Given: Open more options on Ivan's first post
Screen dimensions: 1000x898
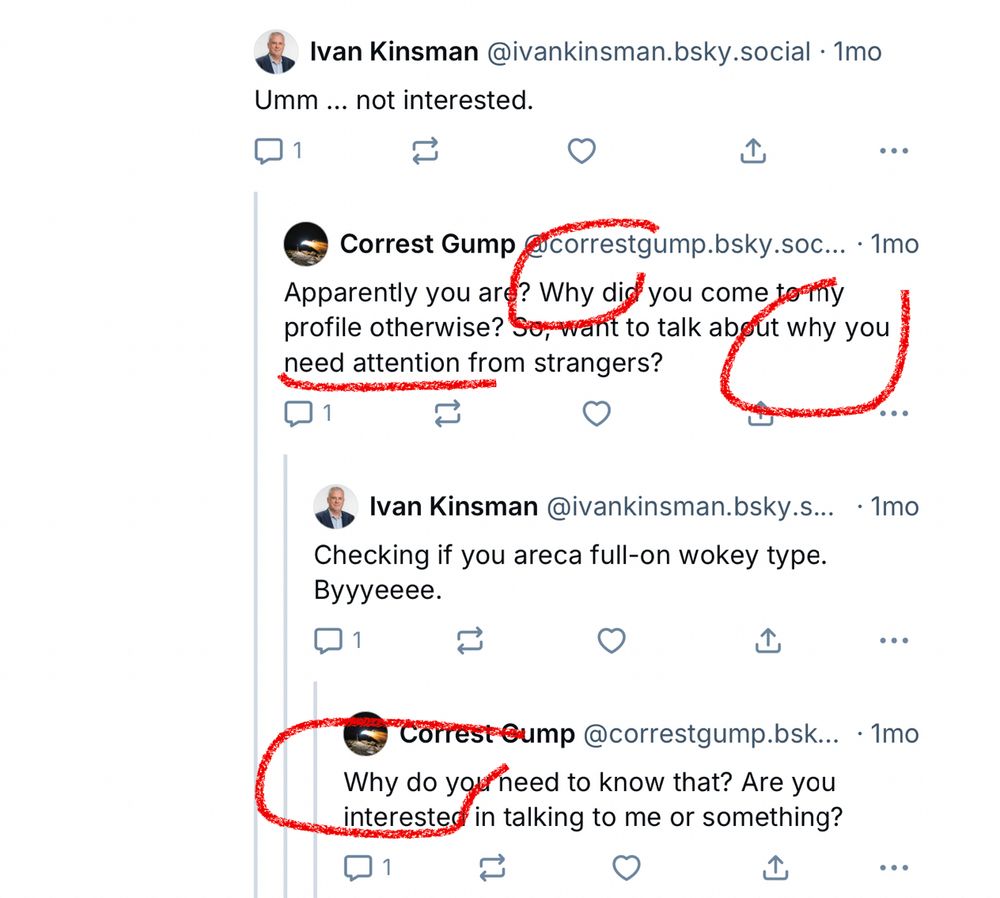Looking at the screenshot, I should [893, 151].
